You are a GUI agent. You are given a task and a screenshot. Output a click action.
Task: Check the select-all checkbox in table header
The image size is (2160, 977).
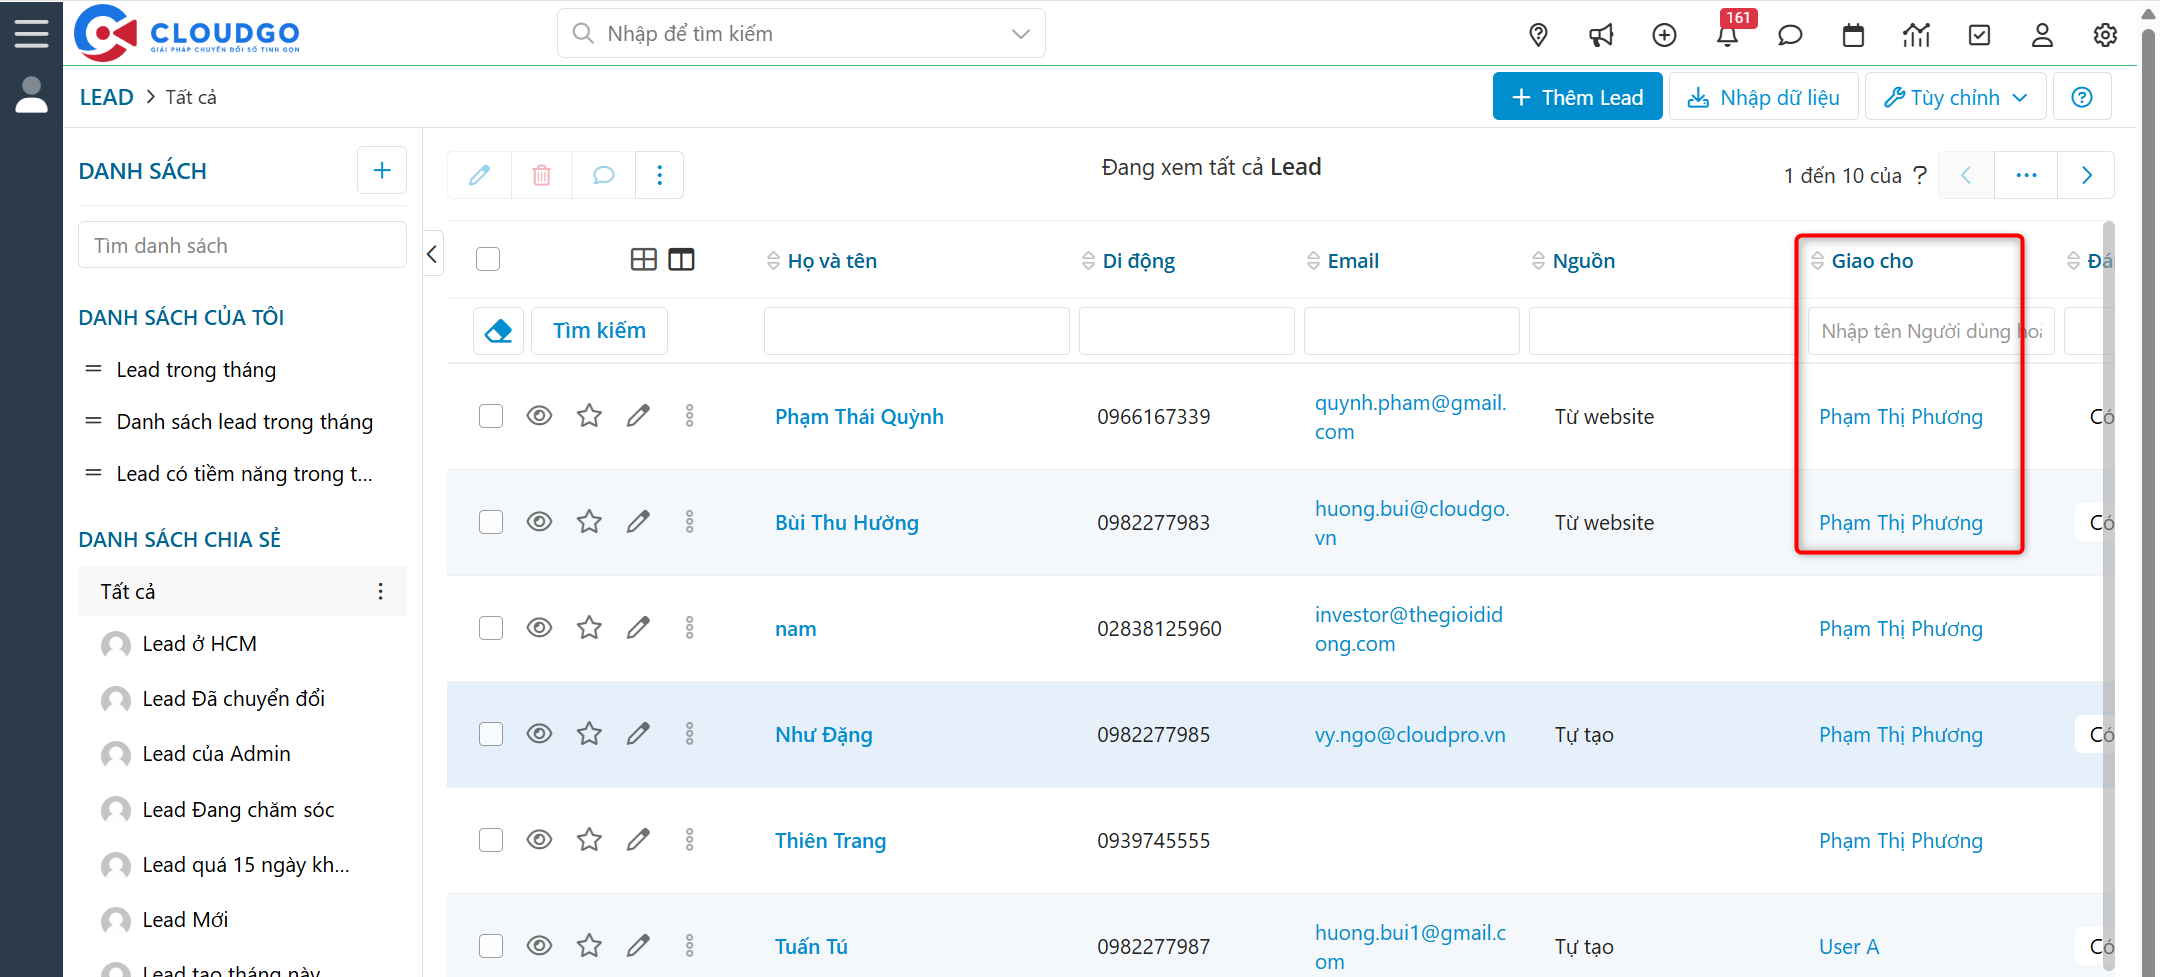(488, 260)
